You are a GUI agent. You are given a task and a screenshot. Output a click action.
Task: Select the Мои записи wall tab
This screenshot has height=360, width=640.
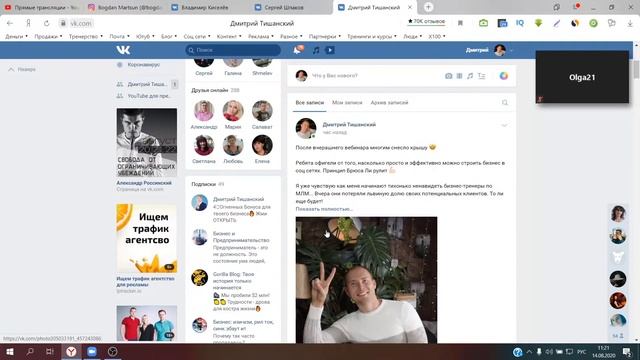tap(347, 102)
